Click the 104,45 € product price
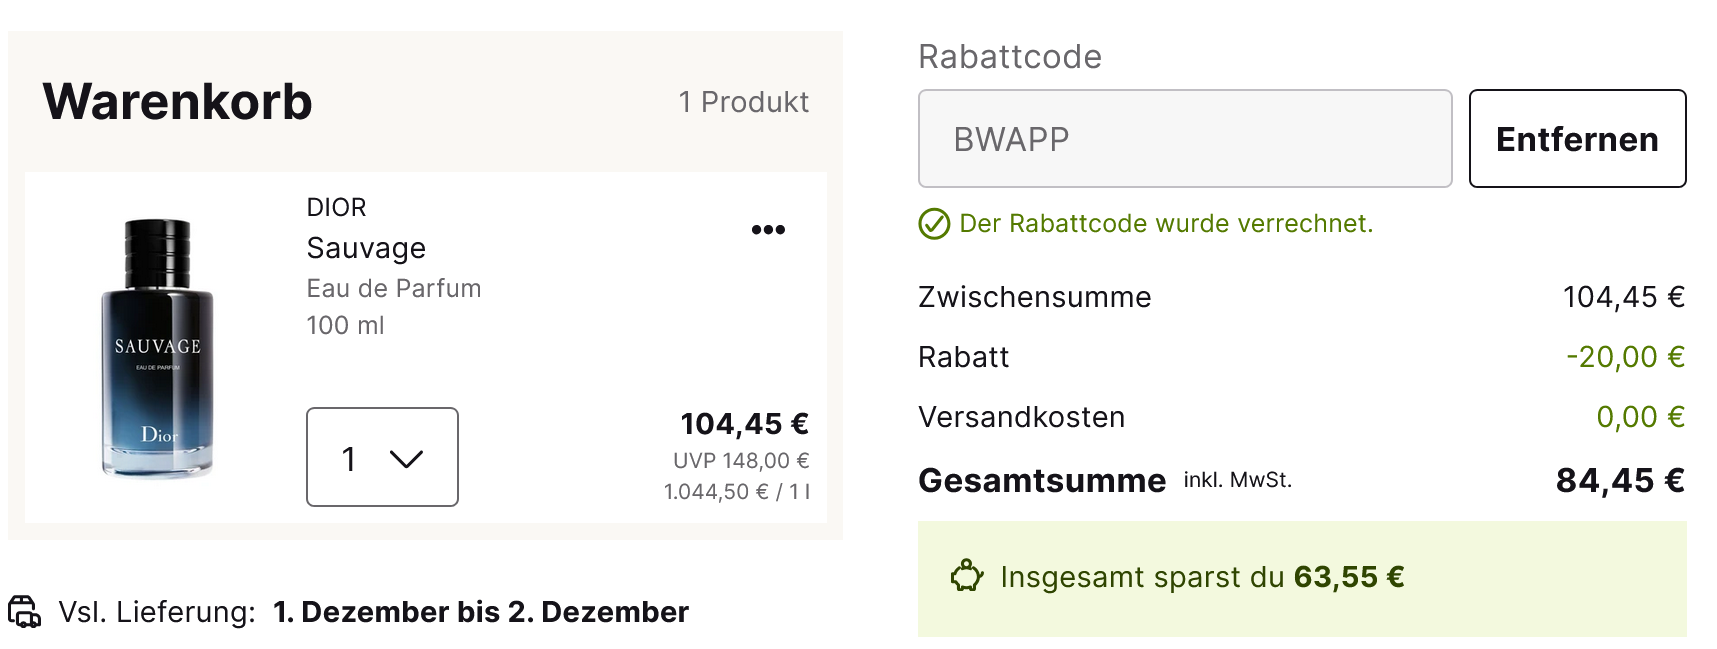 tap(744, 424)
